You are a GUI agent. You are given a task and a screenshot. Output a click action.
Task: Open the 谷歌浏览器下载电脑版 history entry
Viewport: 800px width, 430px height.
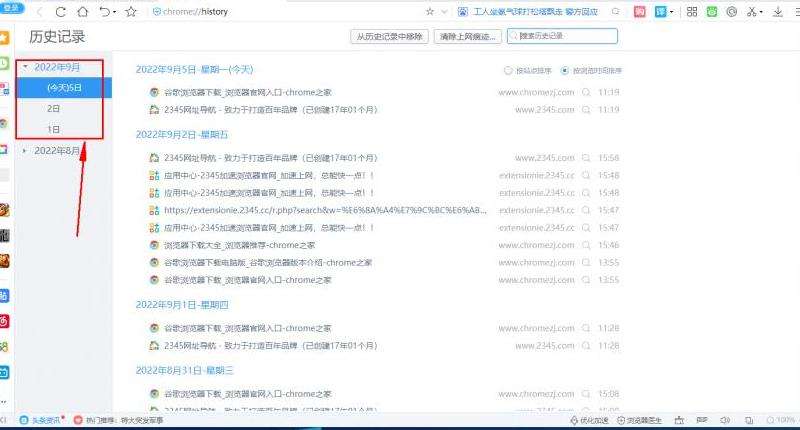point(268,263)
